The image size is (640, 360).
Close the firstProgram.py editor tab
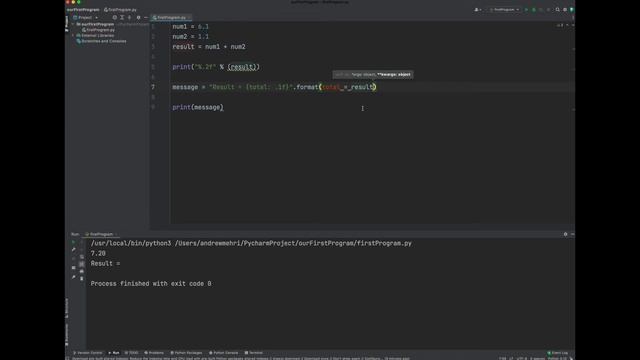click(x=189, y=18)
